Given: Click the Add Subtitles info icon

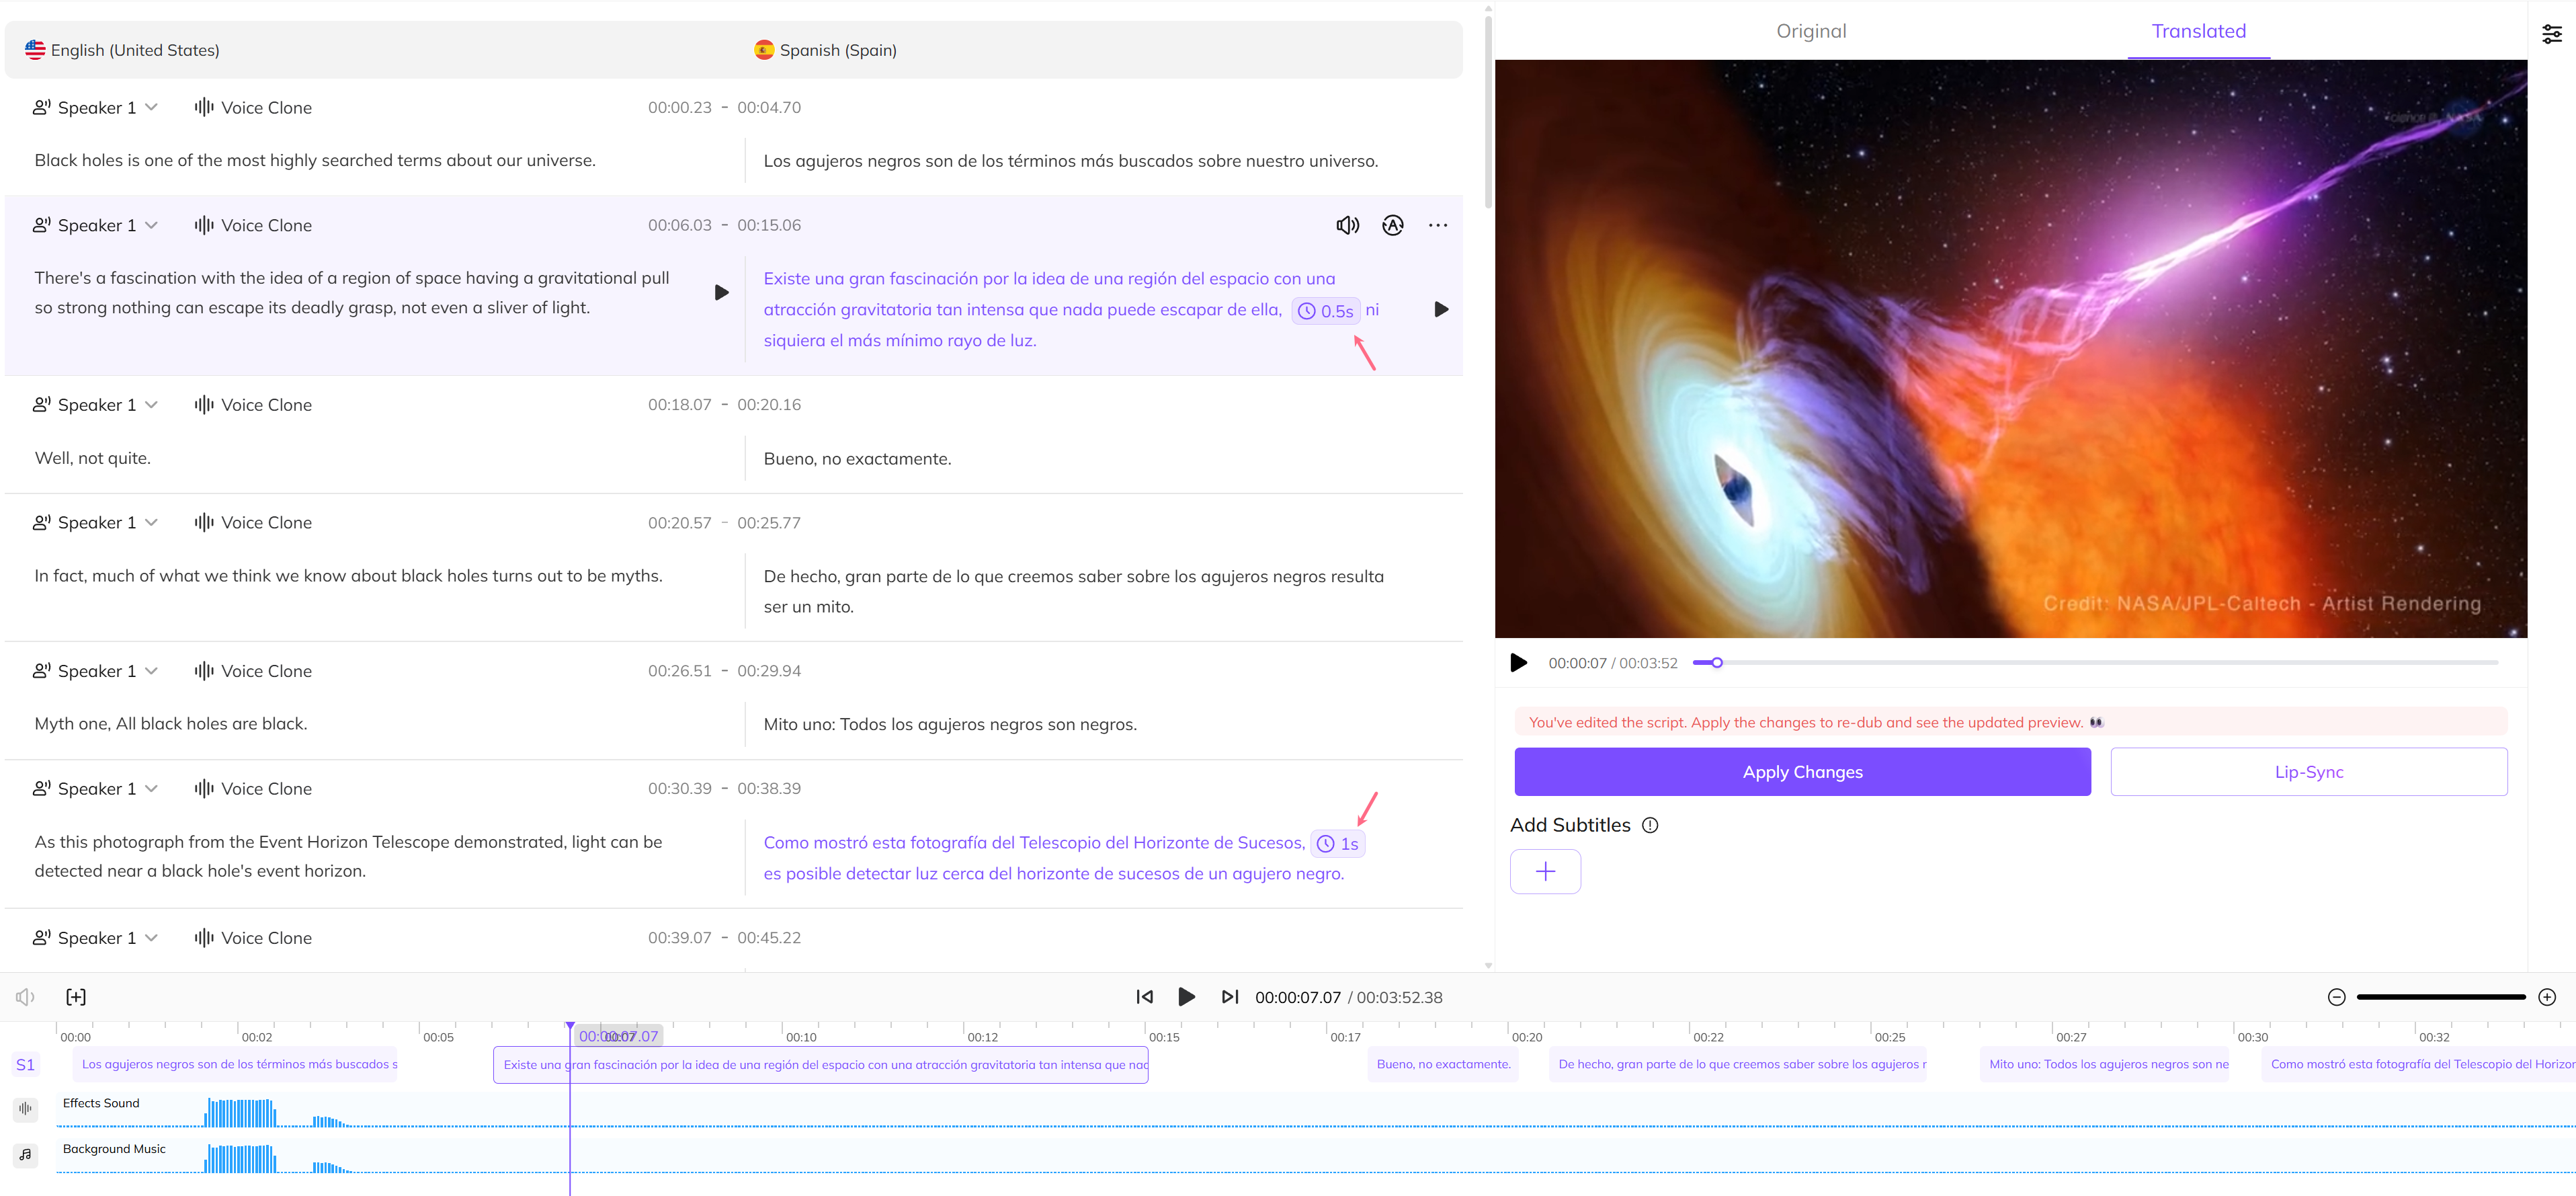Looking at the screenshot, I should click(1650, 825).
